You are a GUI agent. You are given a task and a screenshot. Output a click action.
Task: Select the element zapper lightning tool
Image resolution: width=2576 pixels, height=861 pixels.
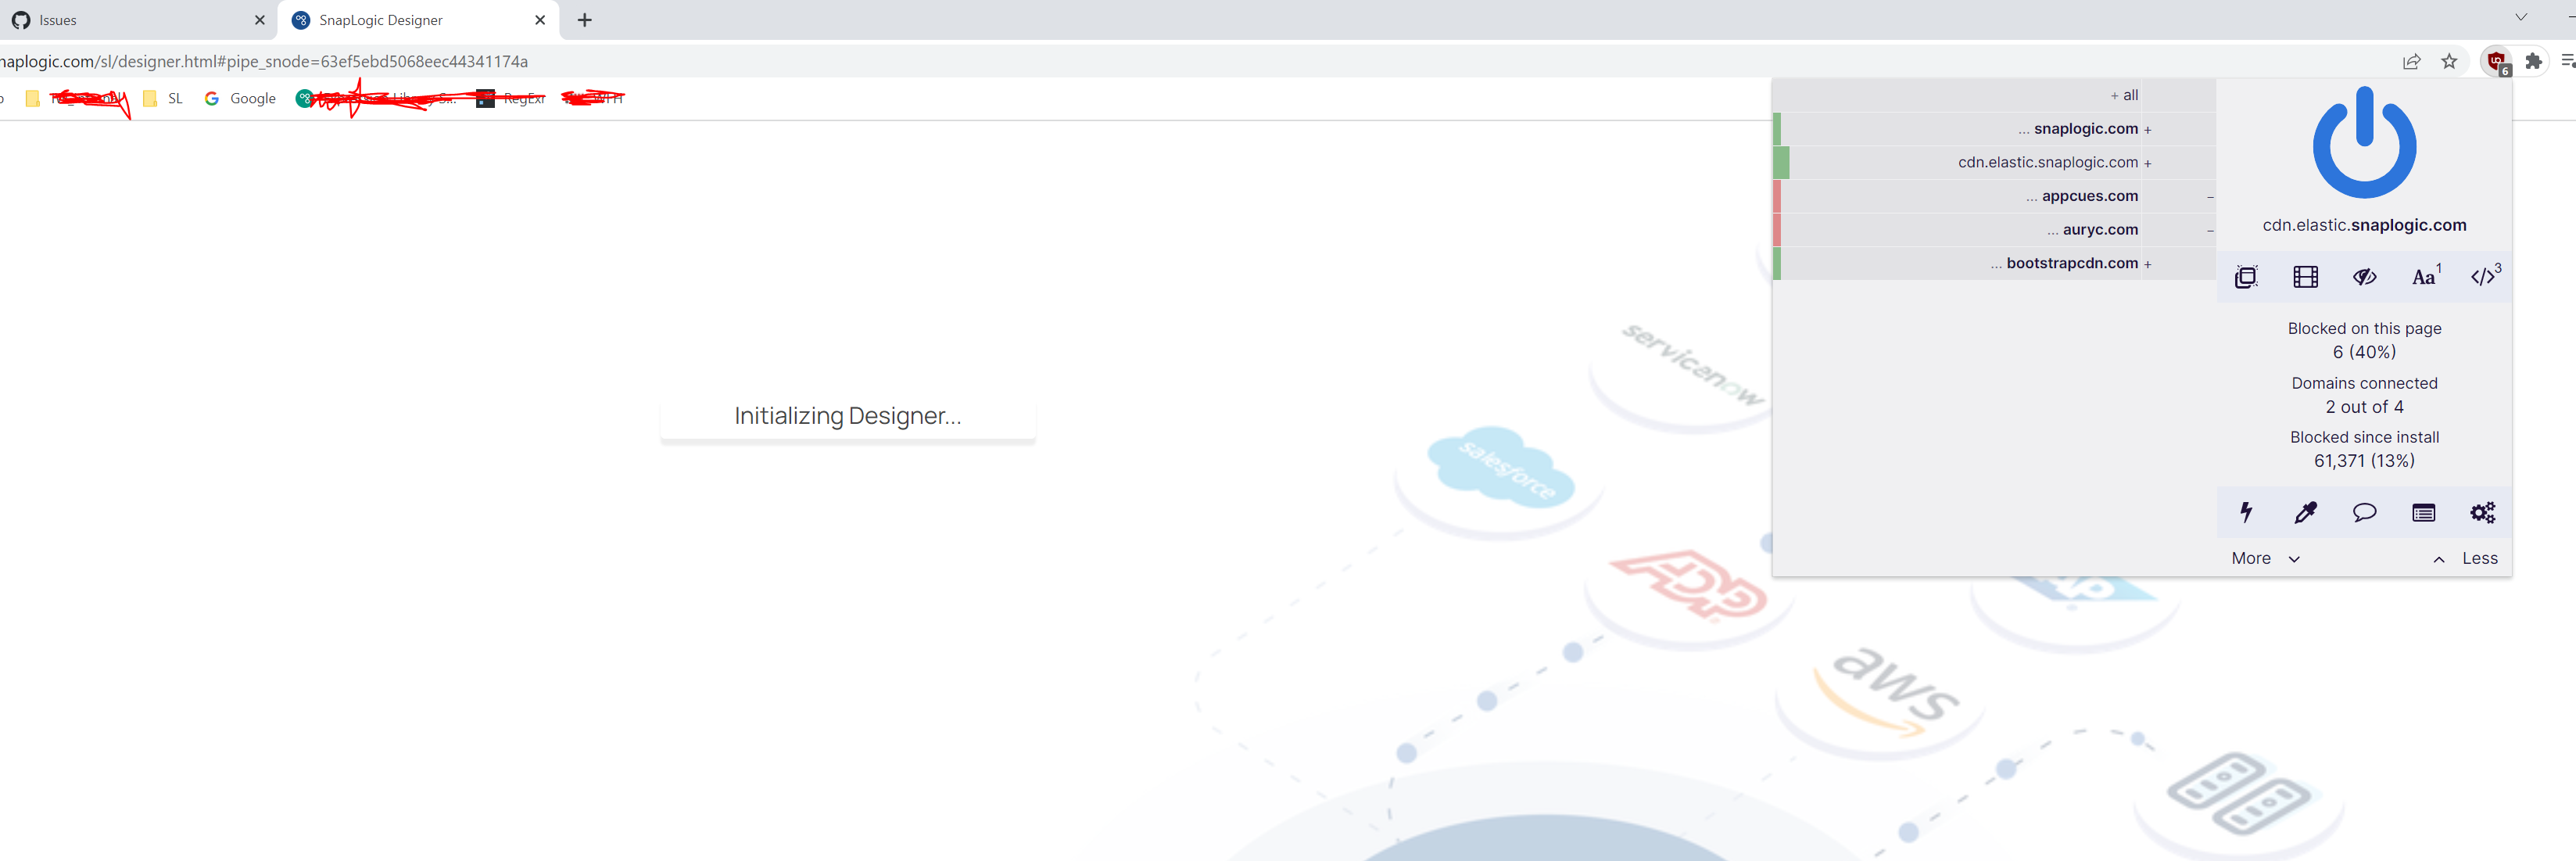pyautogui.click(x=2246, y=513)
